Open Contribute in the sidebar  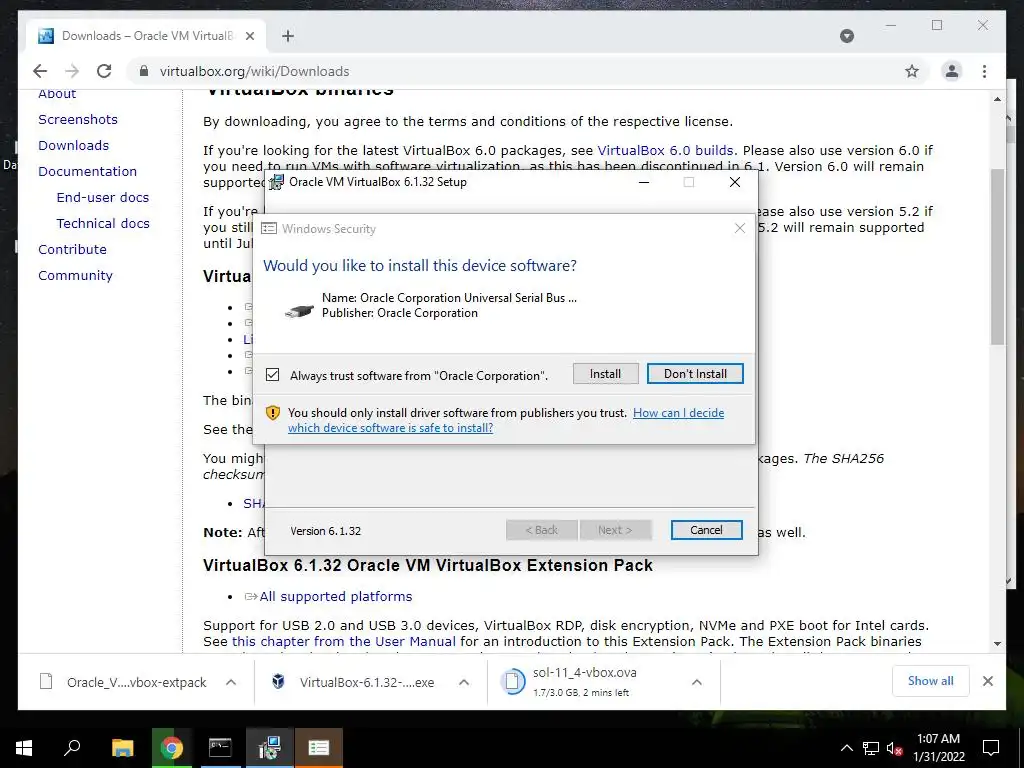point(72,249)
